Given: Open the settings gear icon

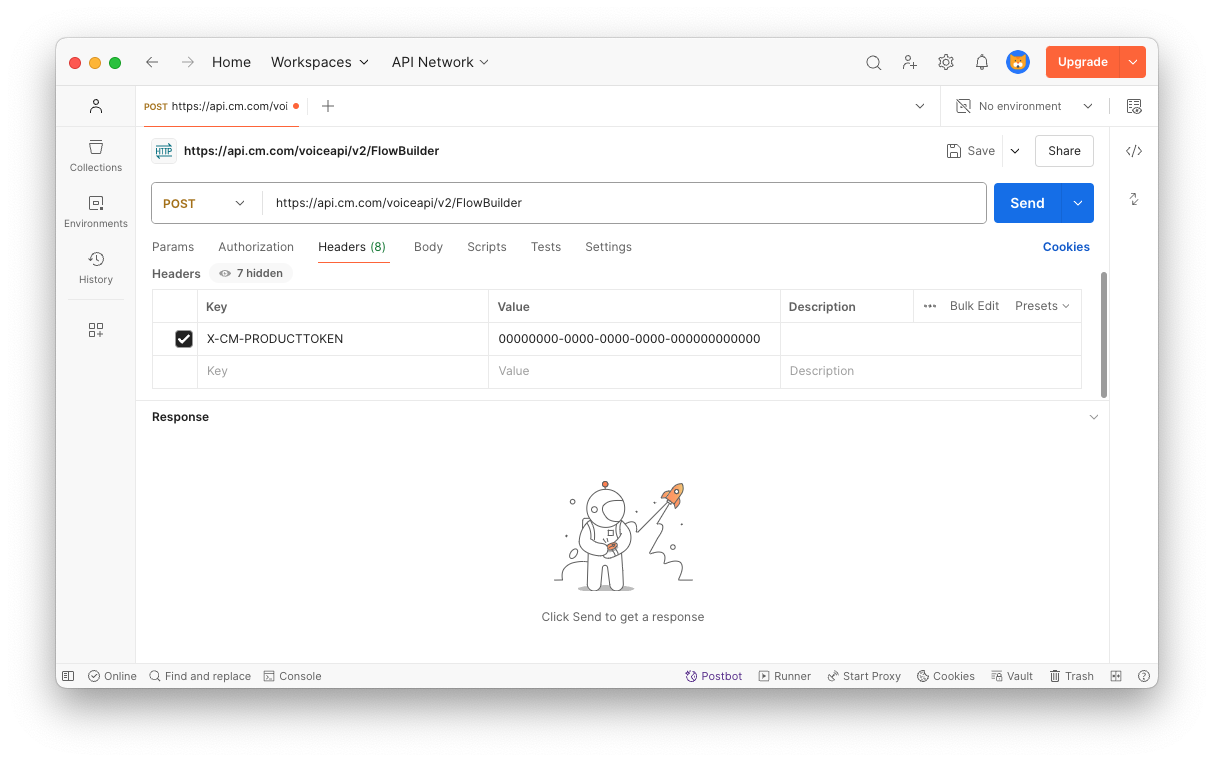Looking at the screenshot, I should pyautogui.click(x=945, y=62).
